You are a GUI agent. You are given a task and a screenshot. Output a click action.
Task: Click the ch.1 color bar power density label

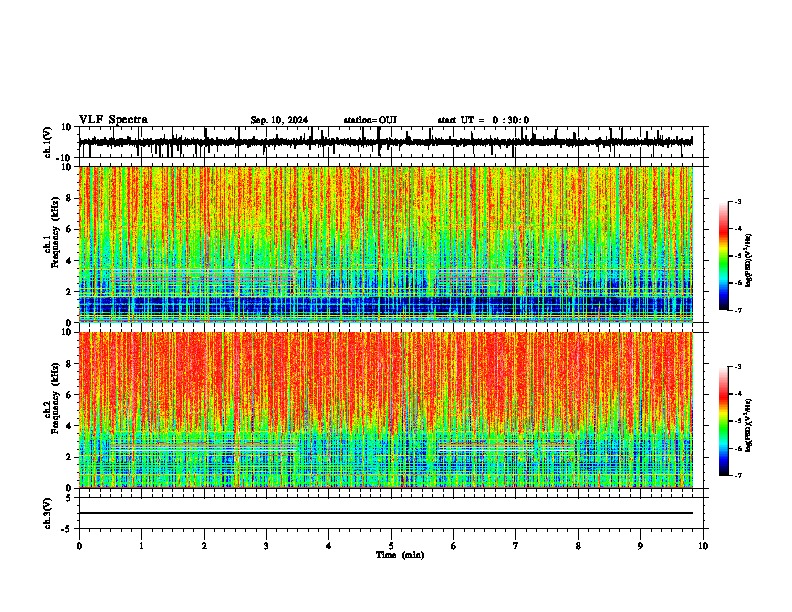pos(749,261)
